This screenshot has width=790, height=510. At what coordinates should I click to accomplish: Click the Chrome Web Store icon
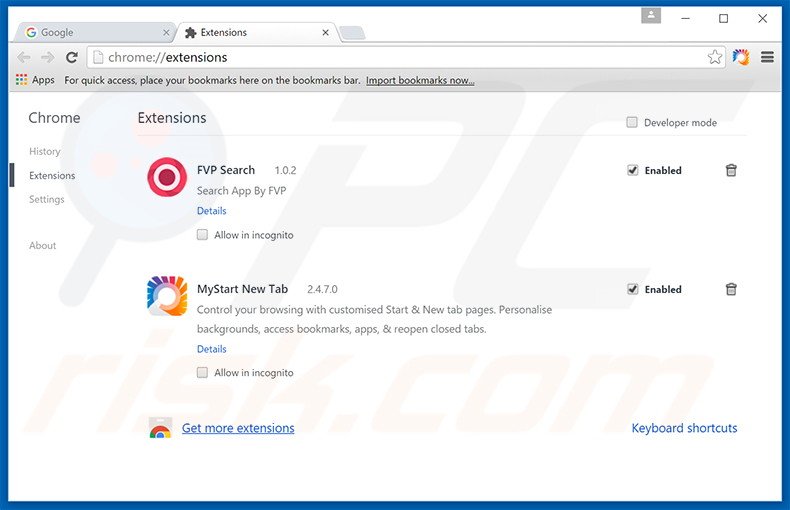click(x=161, y=428)
